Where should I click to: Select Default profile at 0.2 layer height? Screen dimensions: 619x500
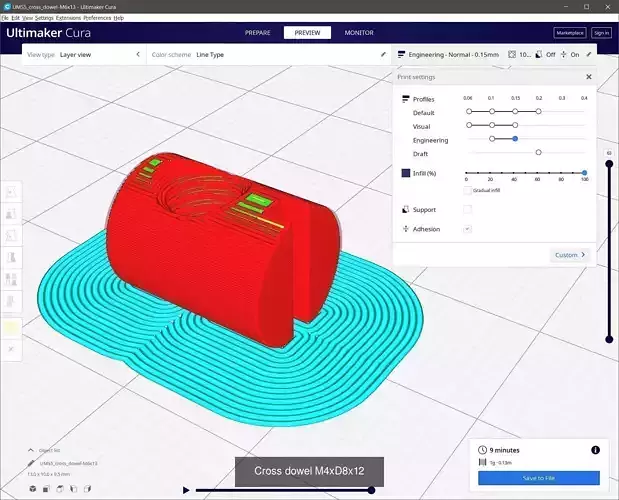click(x=538, y=111)
